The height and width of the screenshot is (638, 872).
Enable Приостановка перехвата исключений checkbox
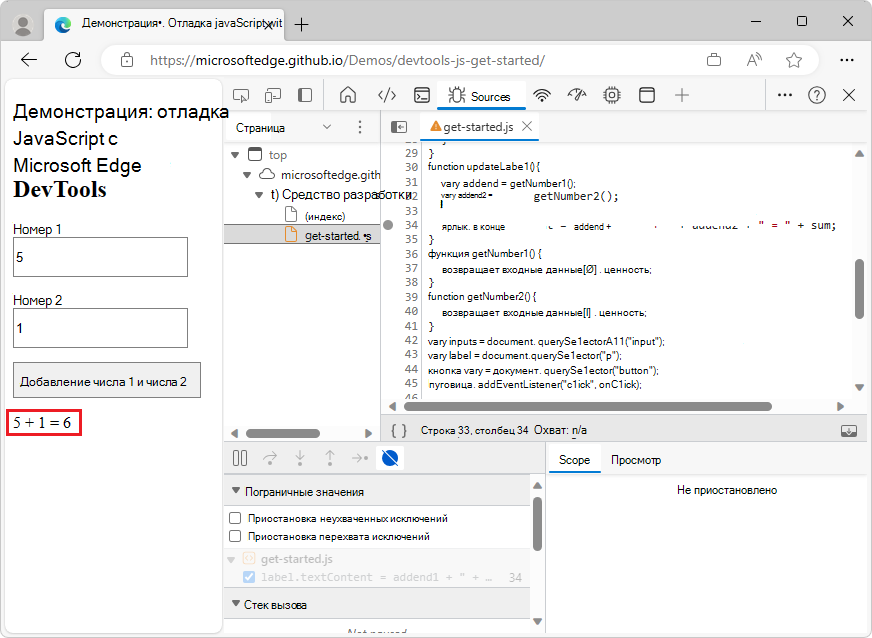(x=235, y=536)
